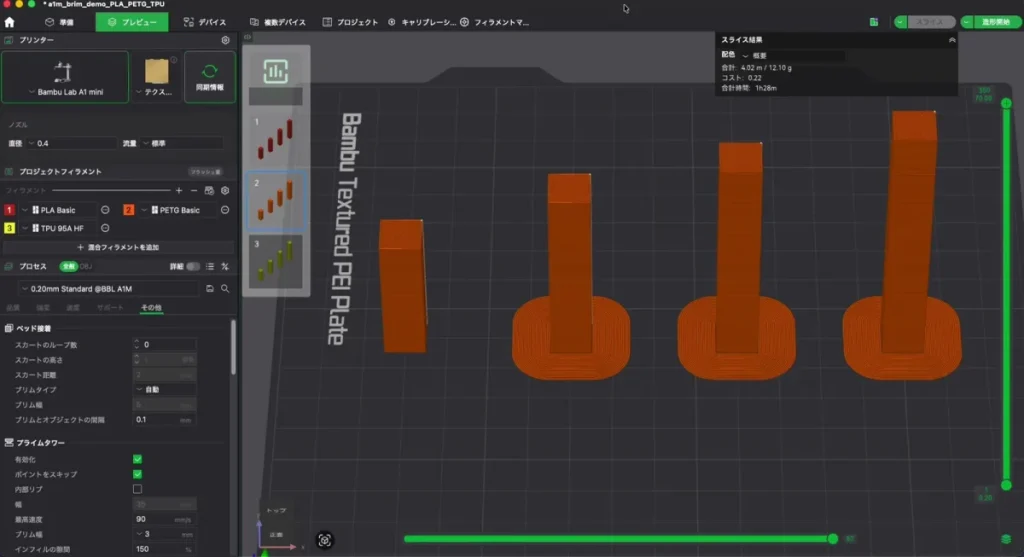Viewport: 1024px width, 557px height.
Task: Switch to the Preview tab
Action: pos(132,22)
